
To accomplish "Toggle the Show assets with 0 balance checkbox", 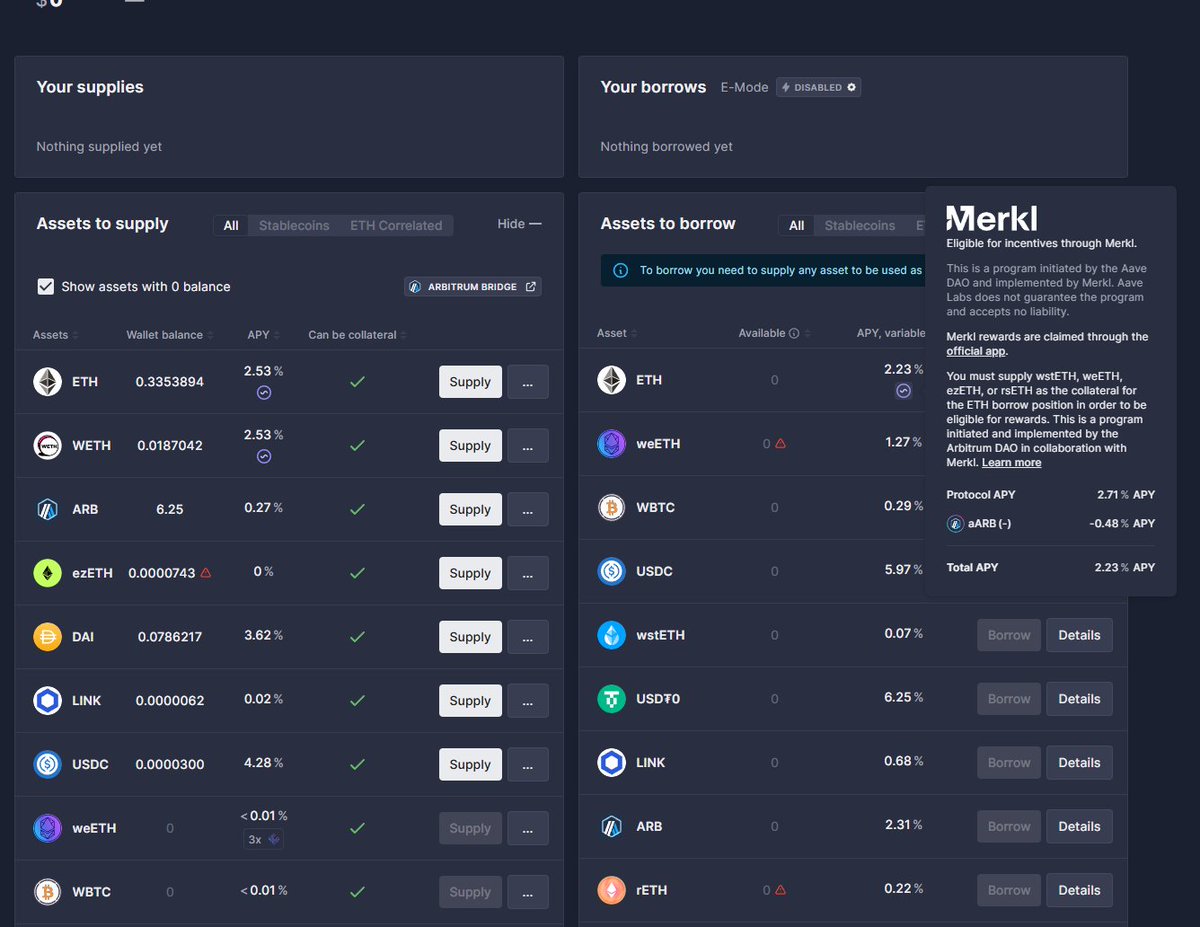I will click(x=46, y=287).
